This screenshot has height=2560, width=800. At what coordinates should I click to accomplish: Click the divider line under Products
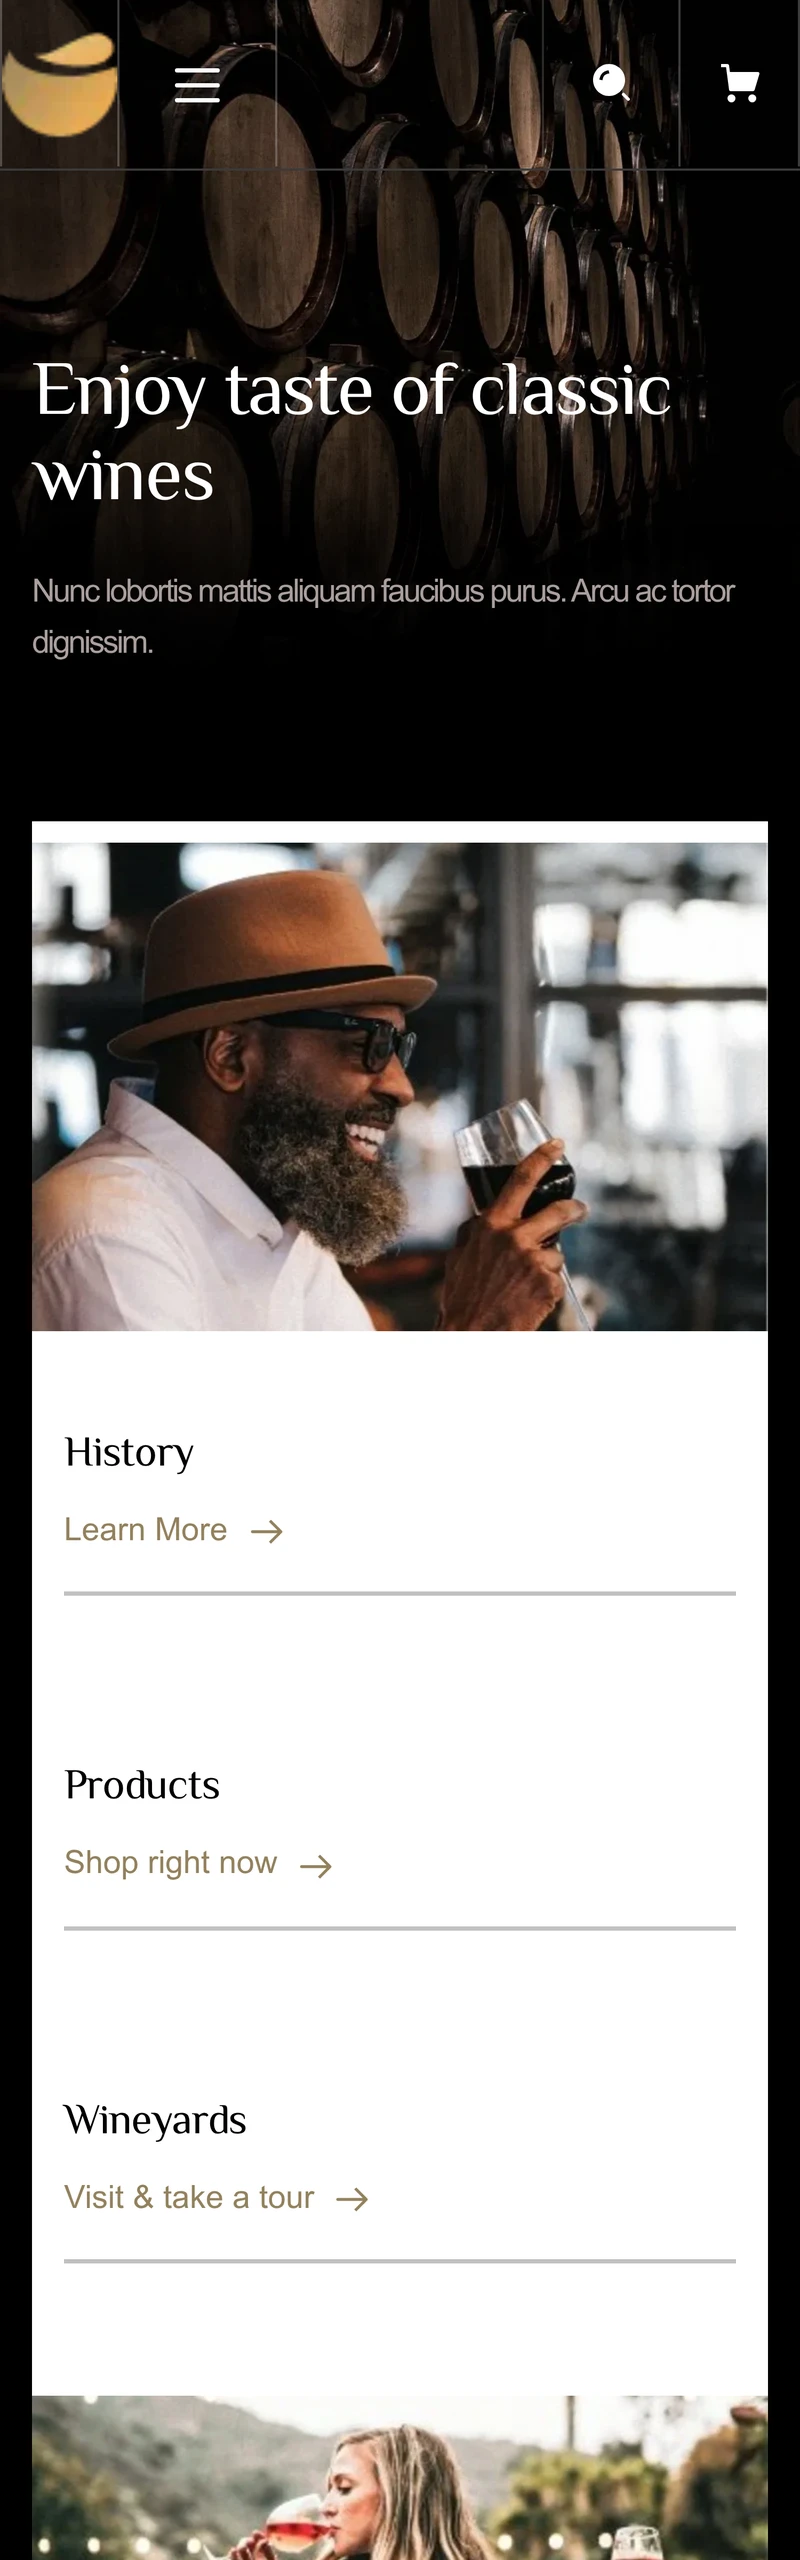(400, 1927)
